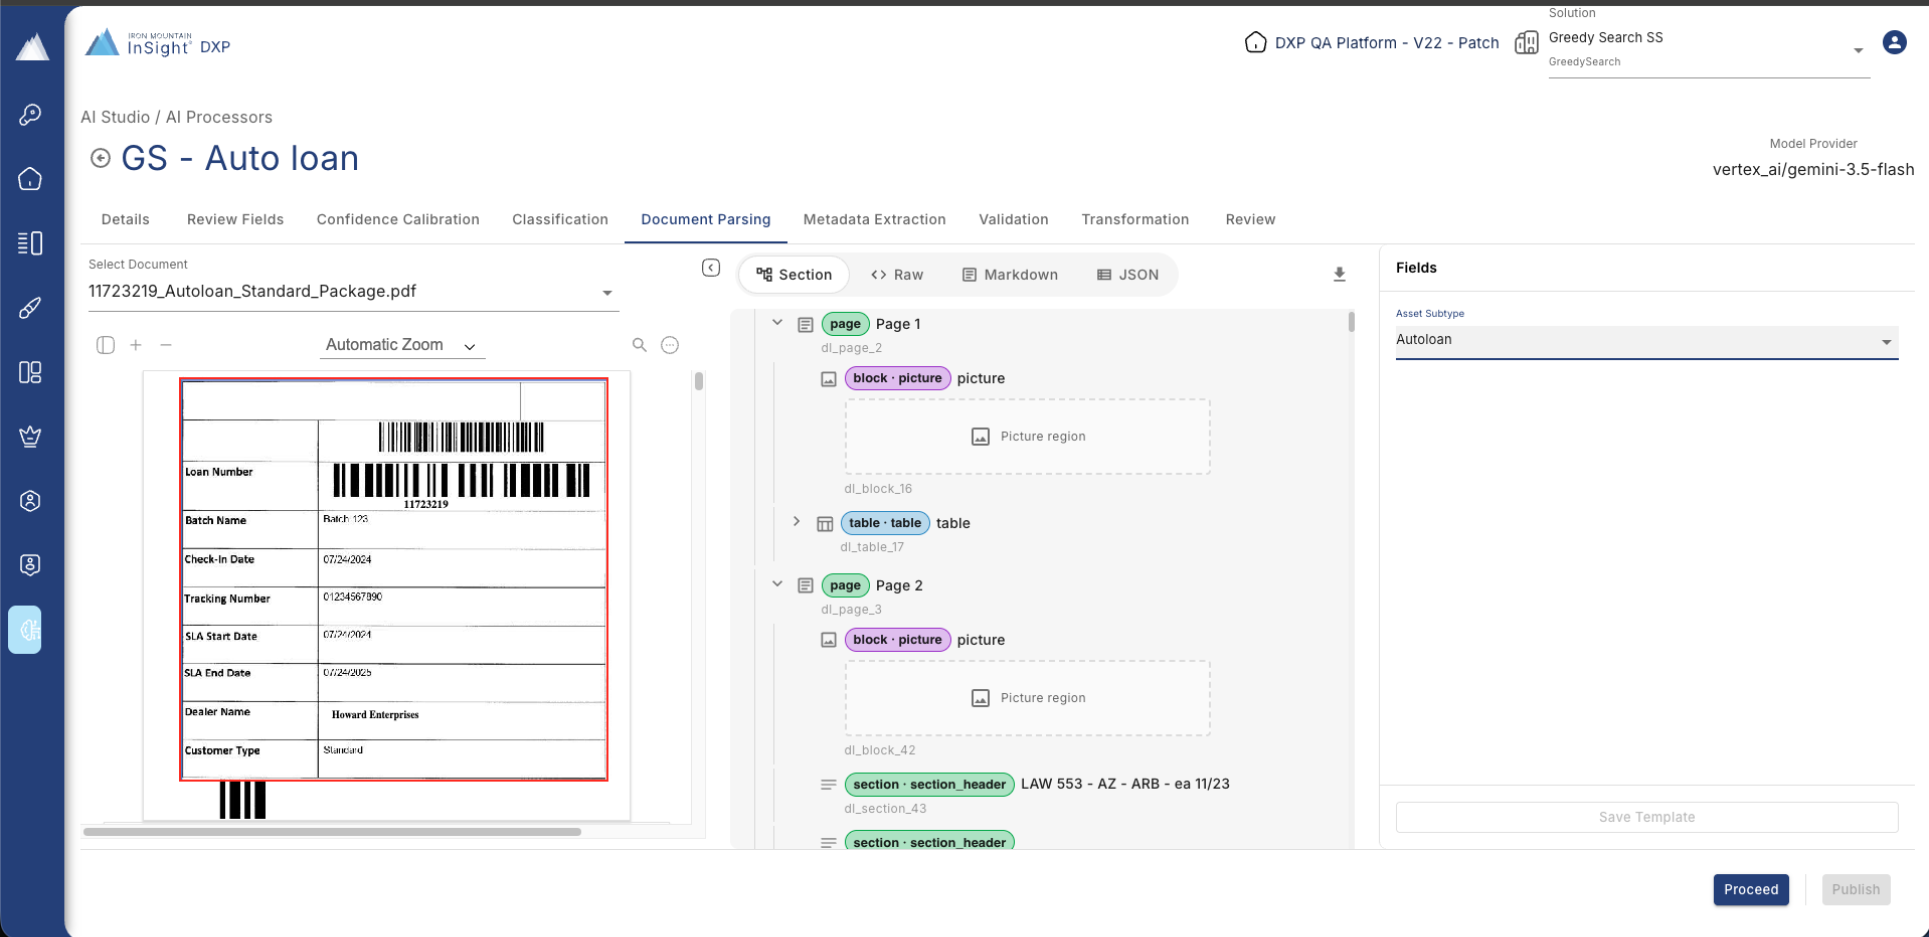Open the crown icon in left sidebar
The width and height of the screenshot is (1929, 937).
[x=30, y=436]
